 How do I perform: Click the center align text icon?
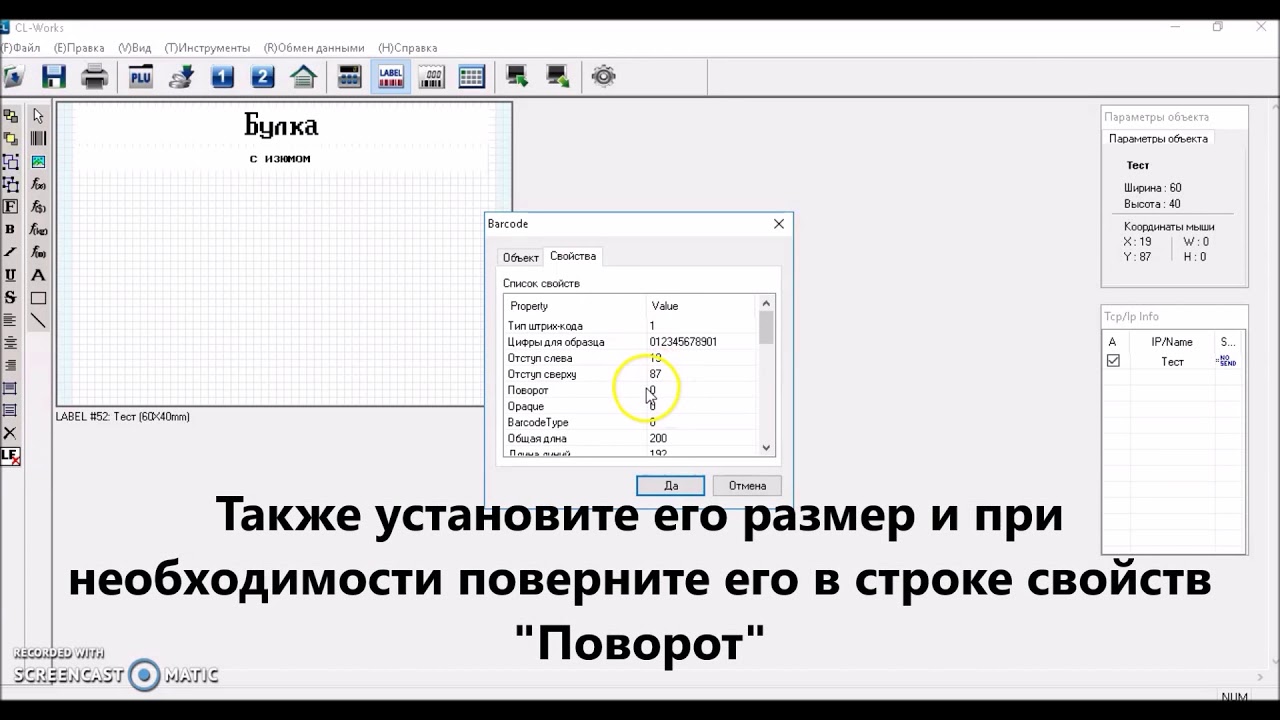tap(10, 343)
